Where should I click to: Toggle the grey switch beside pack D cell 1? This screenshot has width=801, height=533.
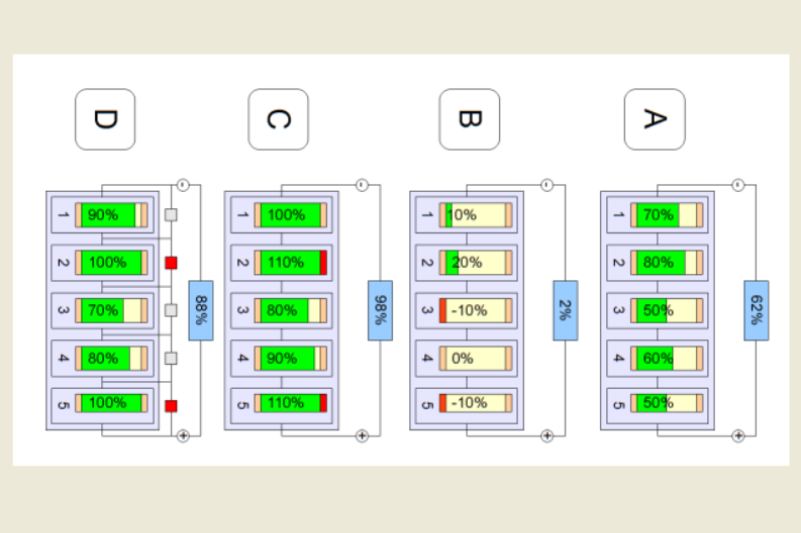point(171,215)
